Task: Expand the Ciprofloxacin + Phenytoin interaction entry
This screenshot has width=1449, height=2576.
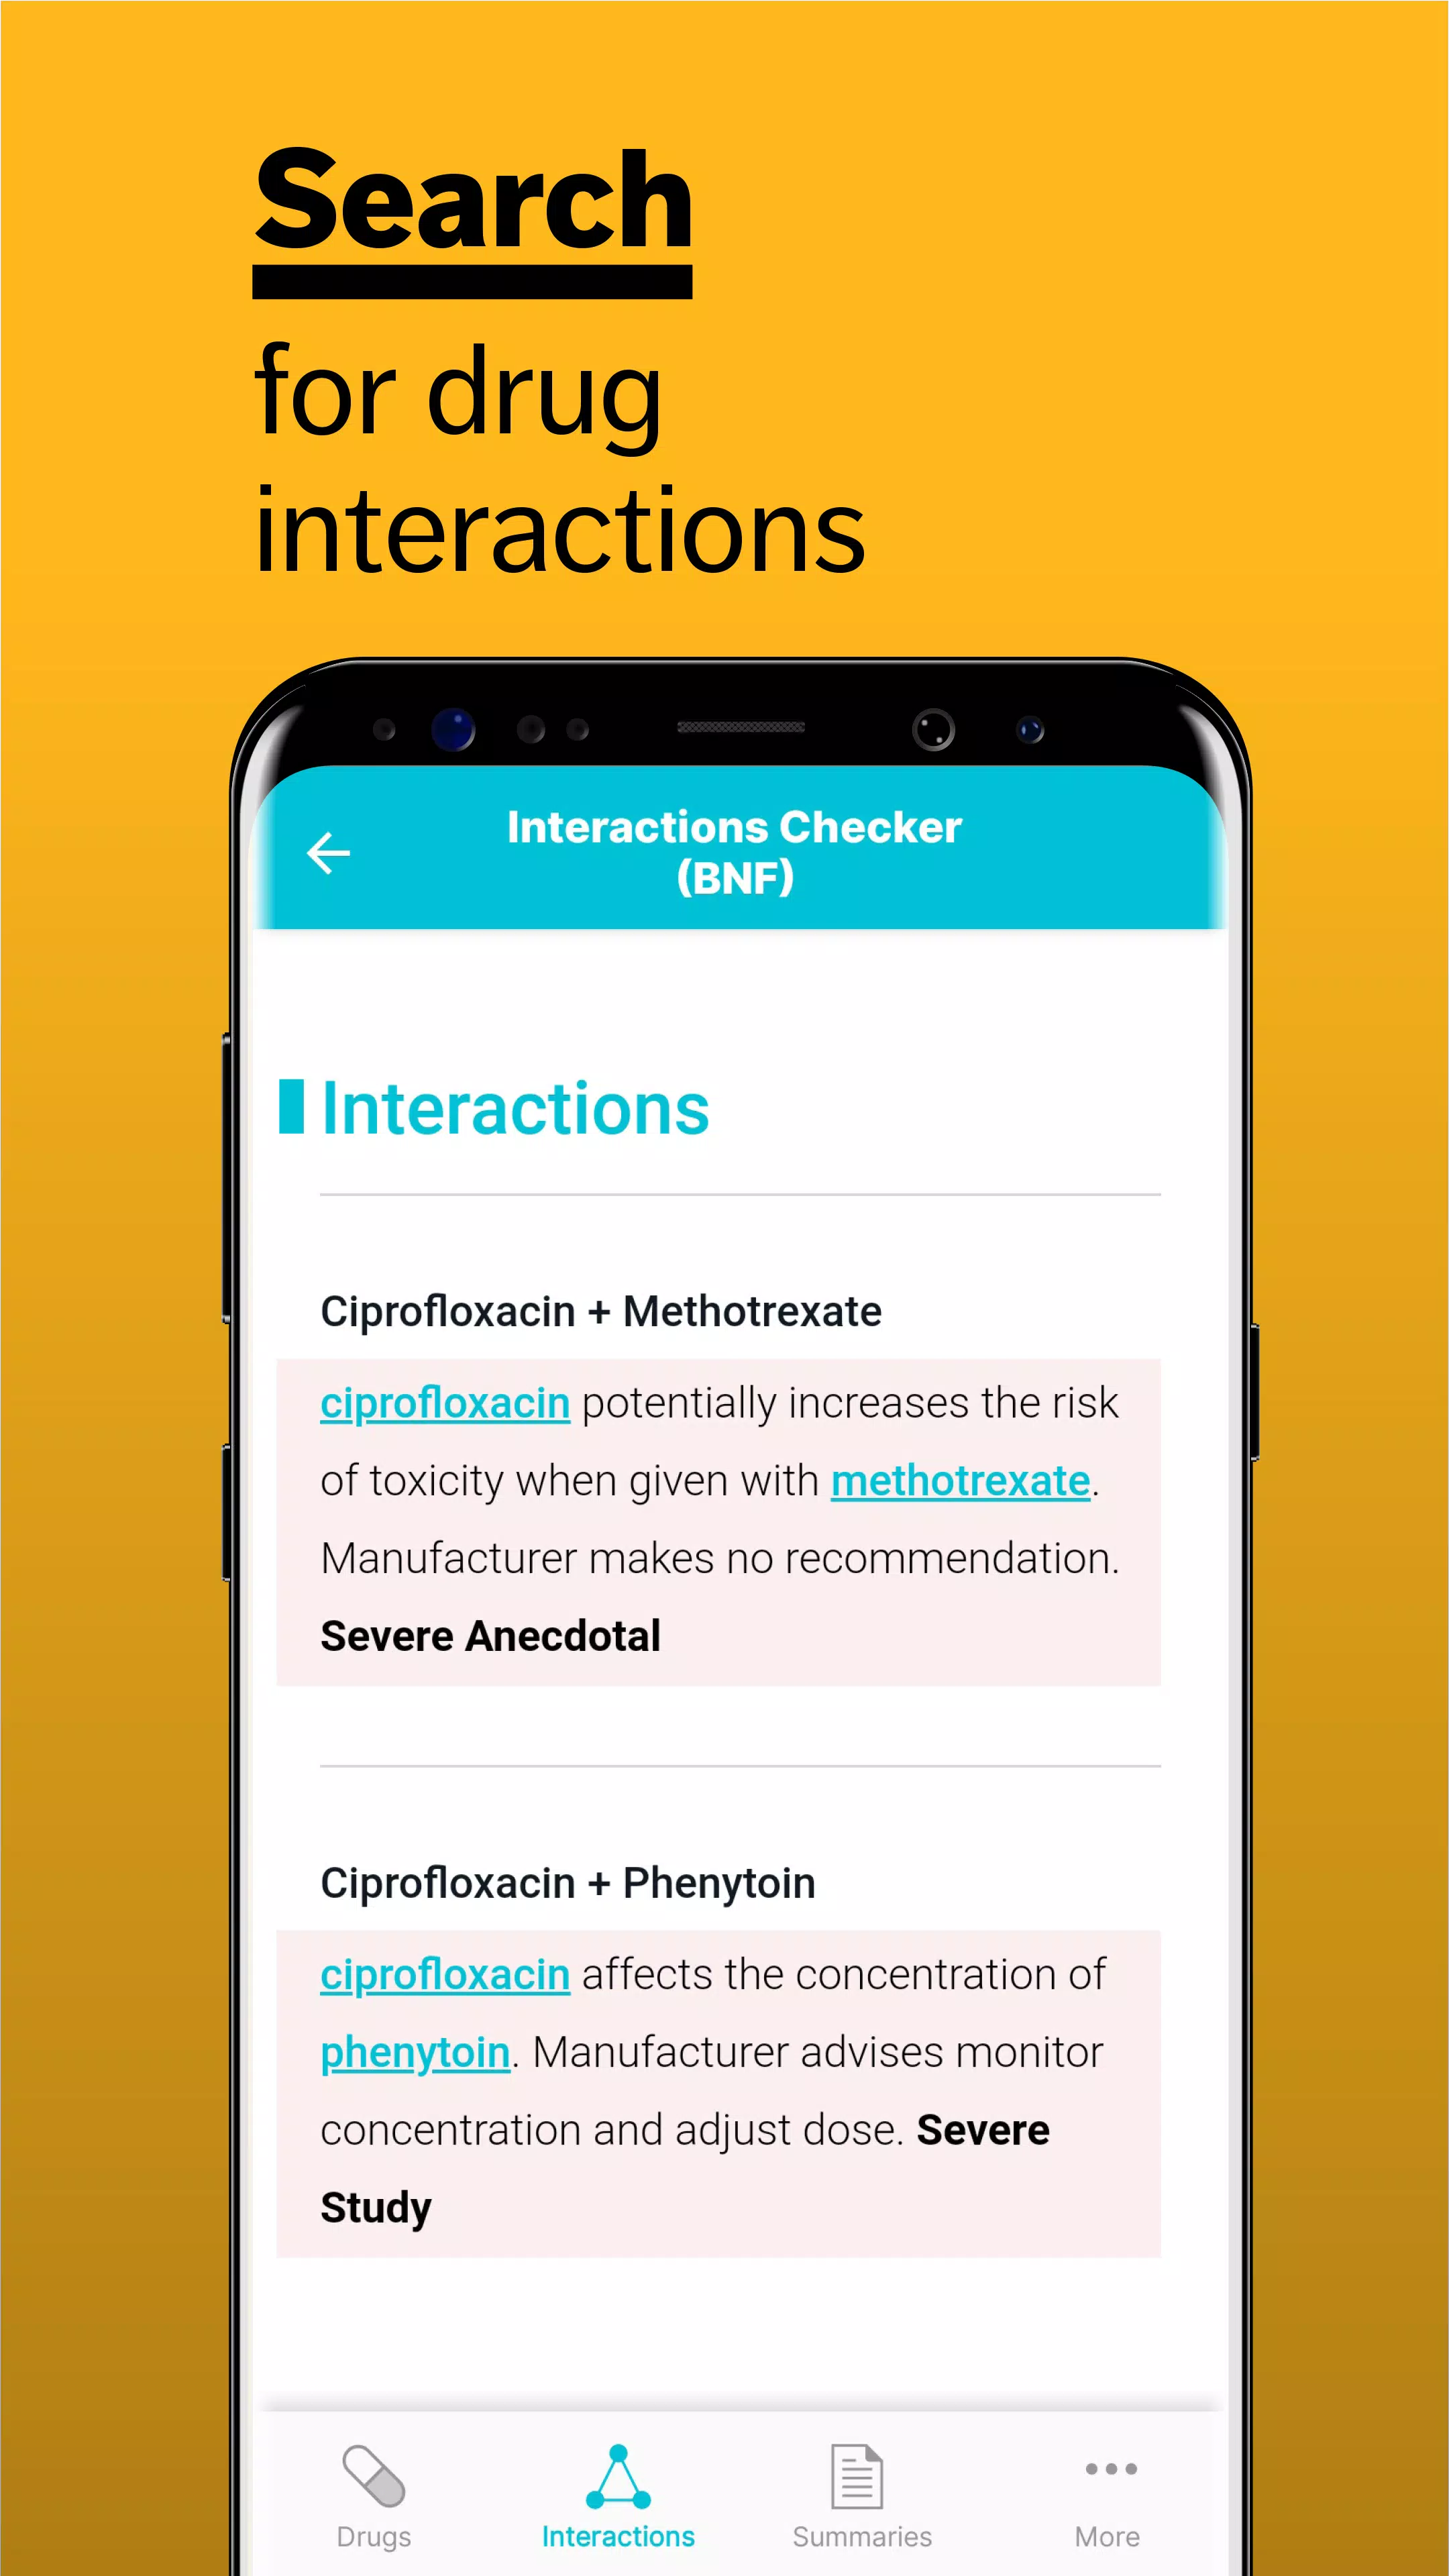Action: [x=568, y=1882]
